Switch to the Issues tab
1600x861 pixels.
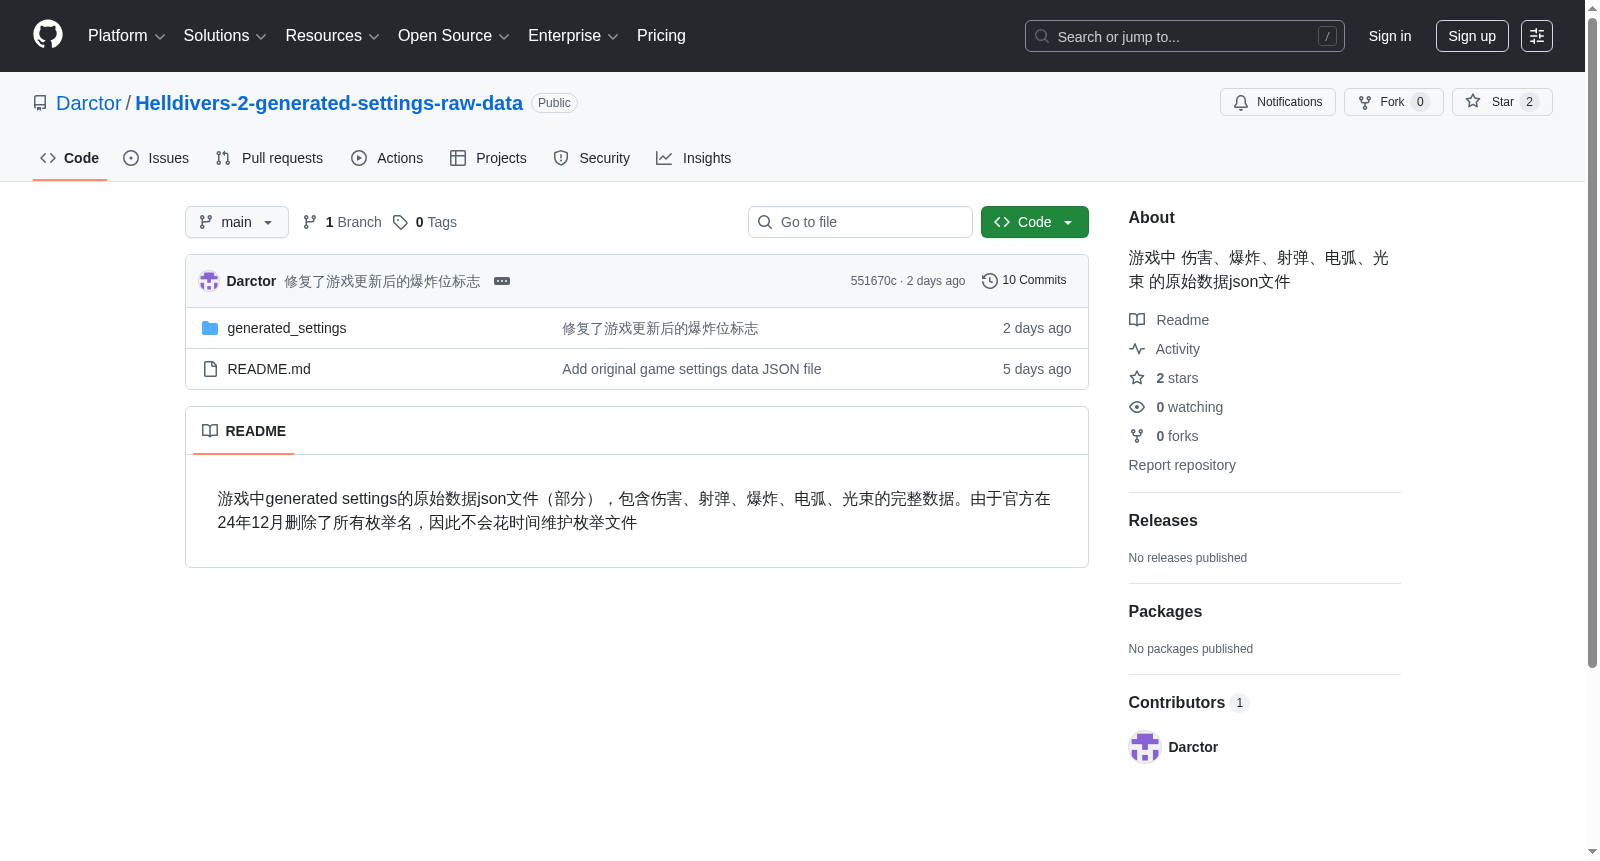[156, 158]
